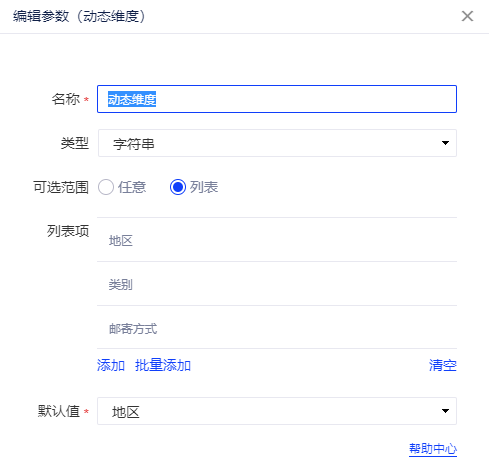Click the caret arrow of the 默认值 combo box

(445, 411)
